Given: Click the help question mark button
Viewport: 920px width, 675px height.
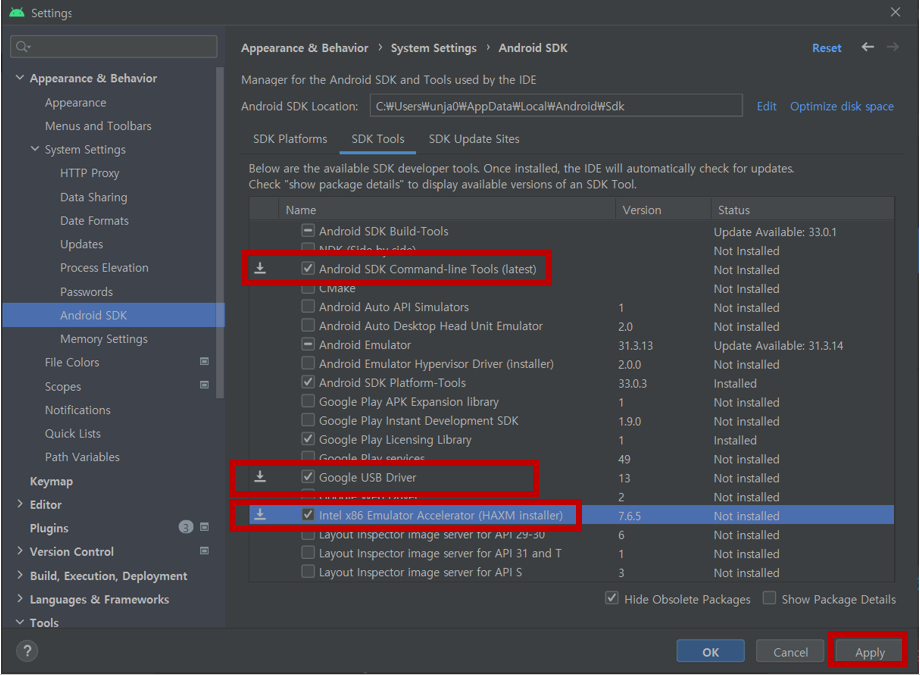Looking at the screenshot, I should pyautogui.click(x=27, y=650).
